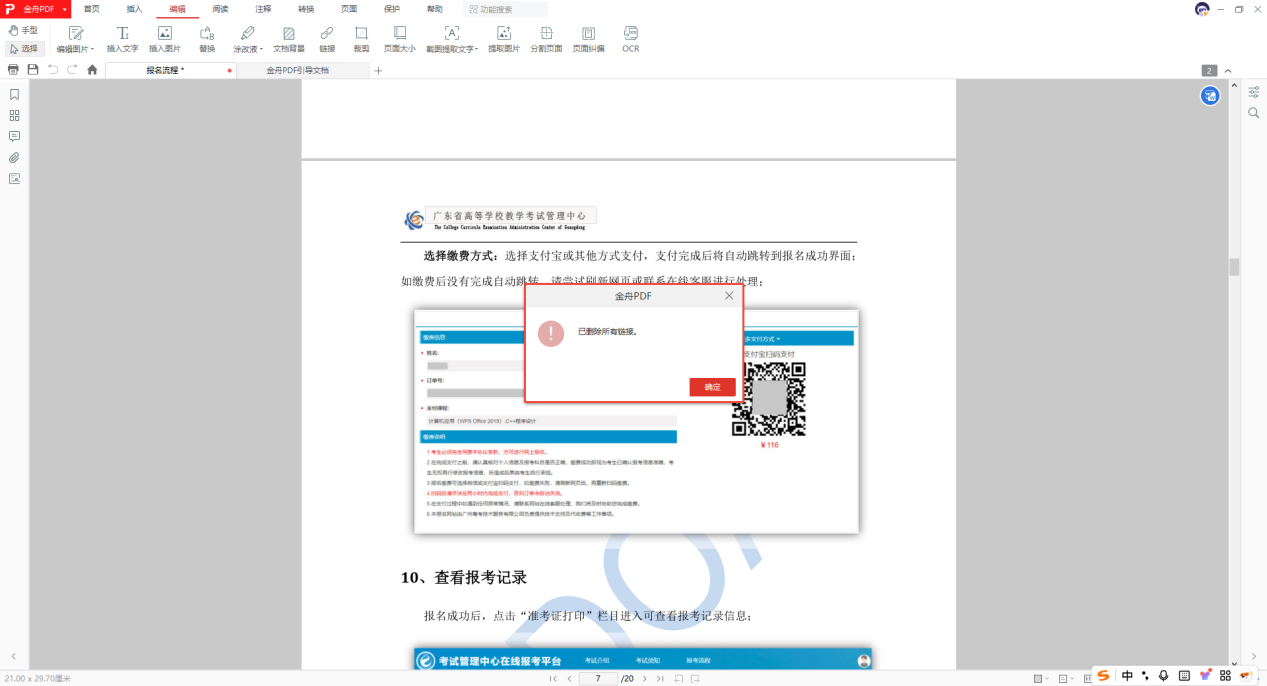Toggle Chinese input mode 中 indicator
Screen dimensions: 1267x686
1127,676
